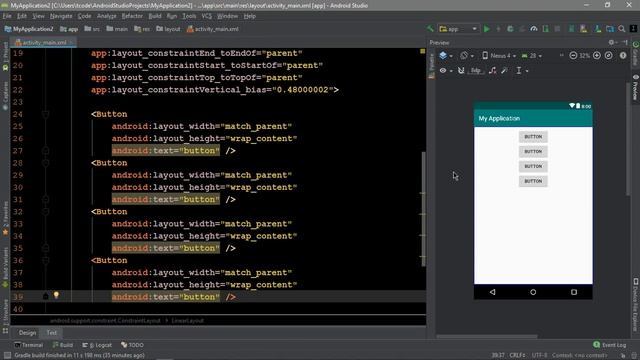Open the Terminal tool window
Image resolution: width=640 pixels, height=360 pixels.
point(29,345)
